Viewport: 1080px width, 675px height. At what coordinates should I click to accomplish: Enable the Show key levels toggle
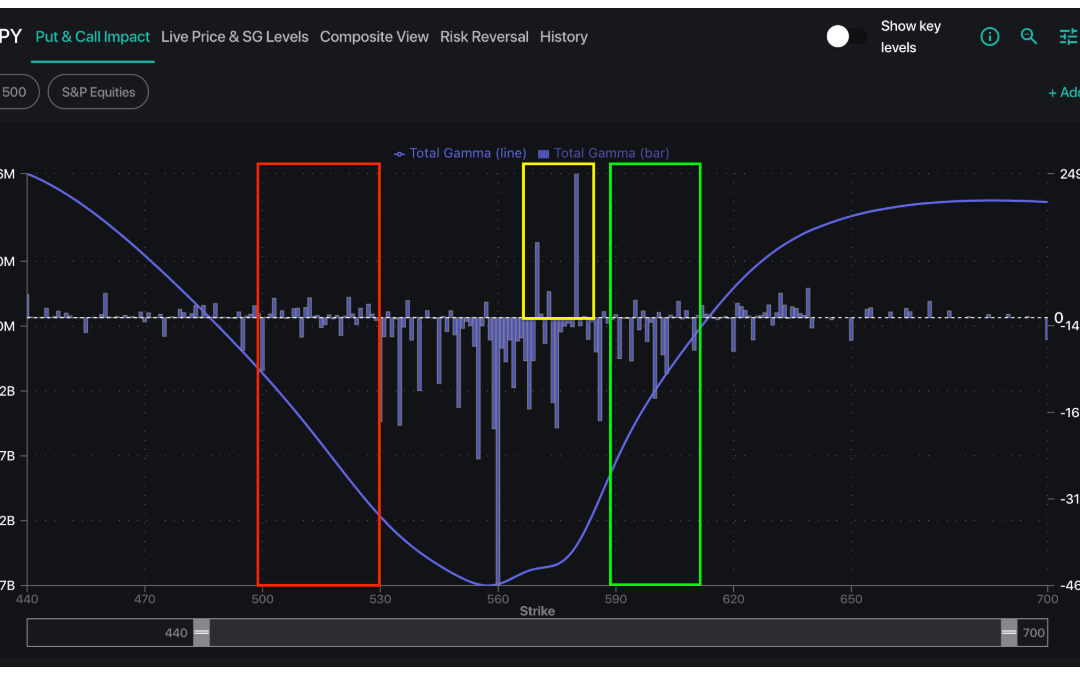[x=847, y=35]
